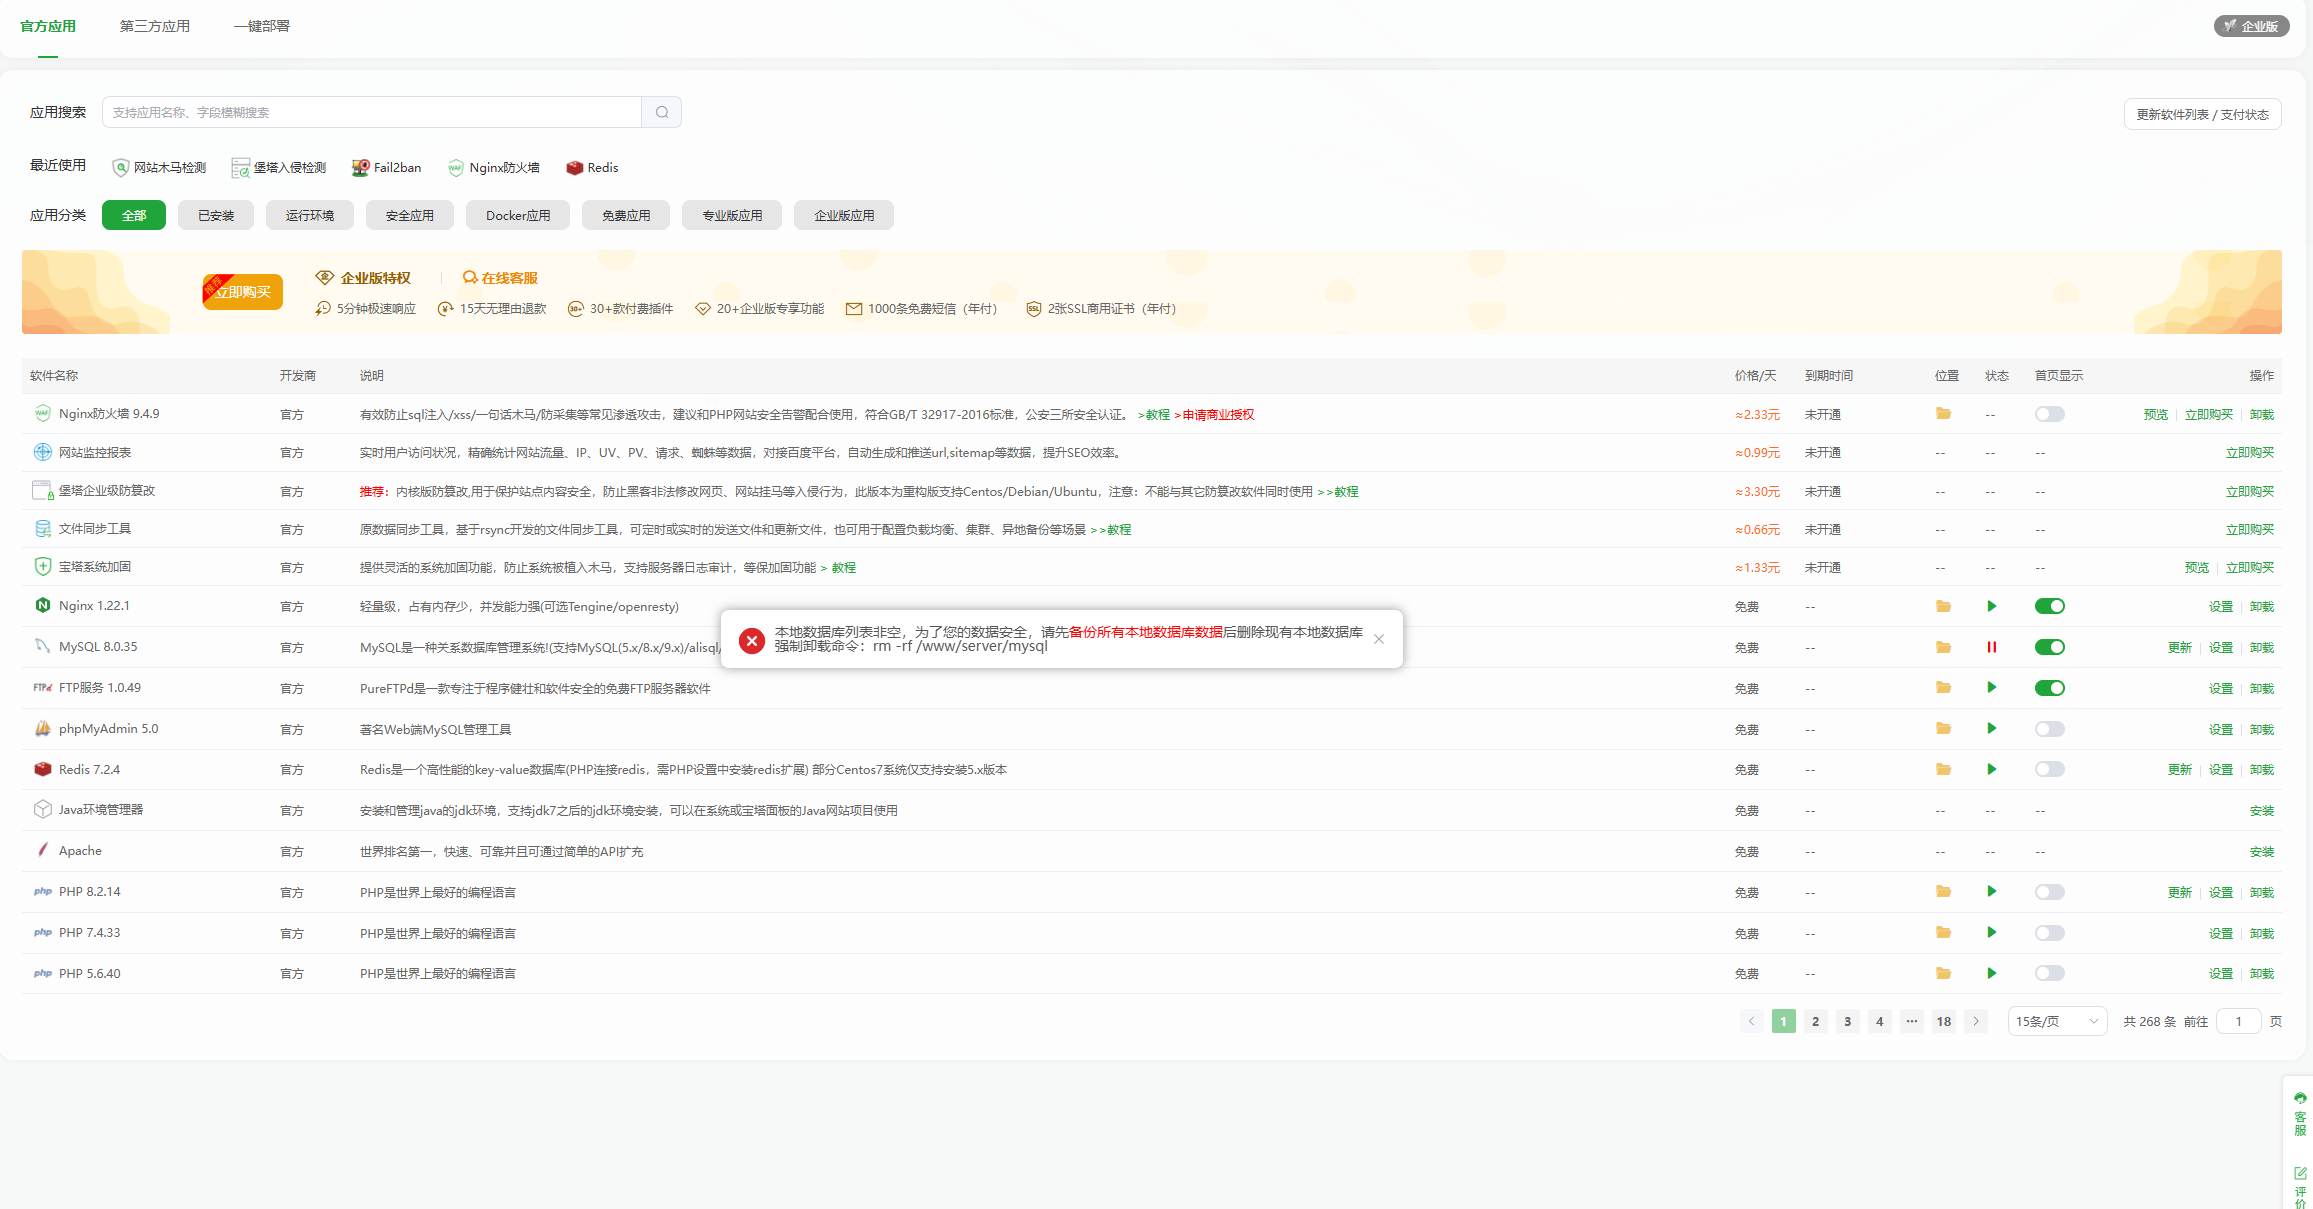Filter by 已安装 category
2313x1209 pixels.
click(x=216, y=215)
